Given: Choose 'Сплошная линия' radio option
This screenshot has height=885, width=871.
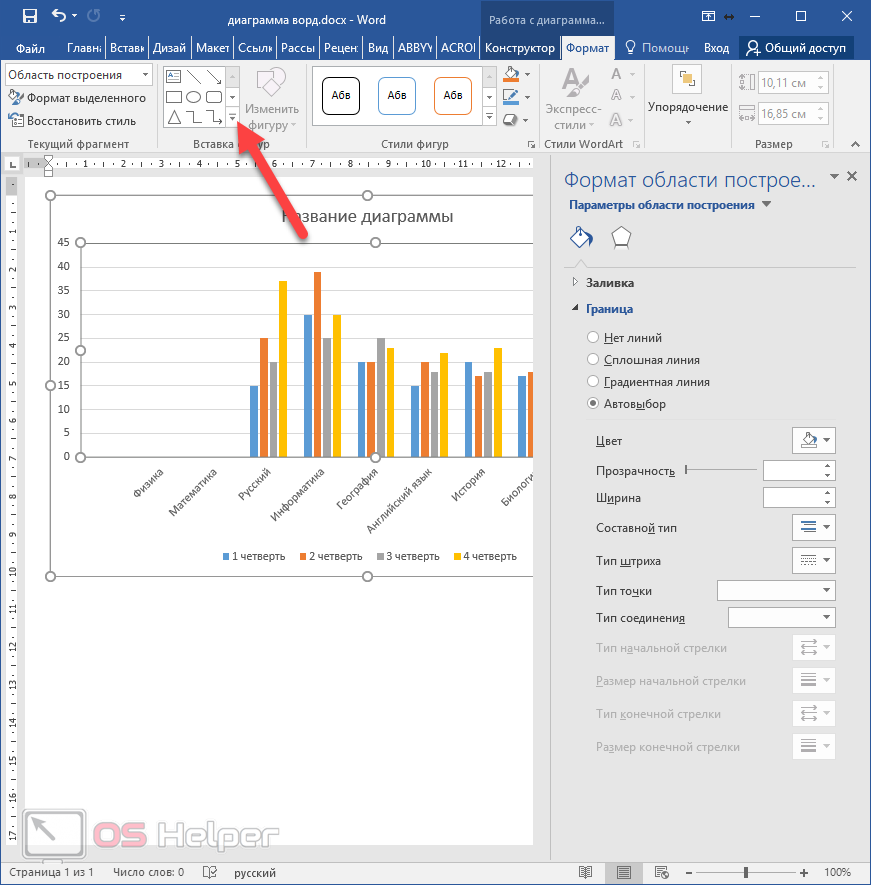Looking at the screenshot, I should click(x=594, y=360).
